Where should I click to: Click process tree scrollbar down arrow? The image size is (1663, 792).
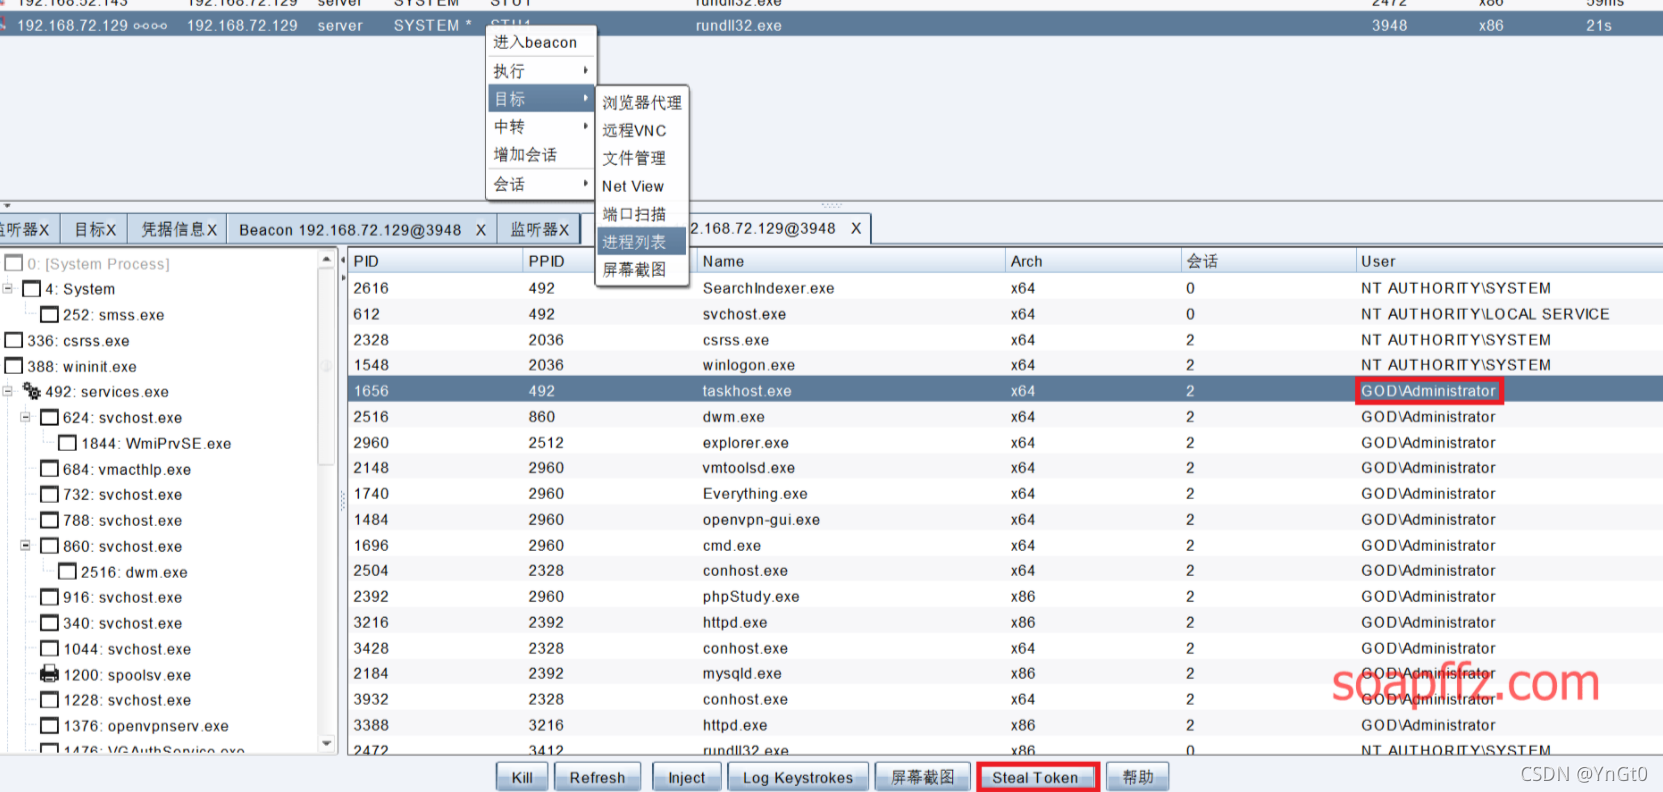[326, 743]
